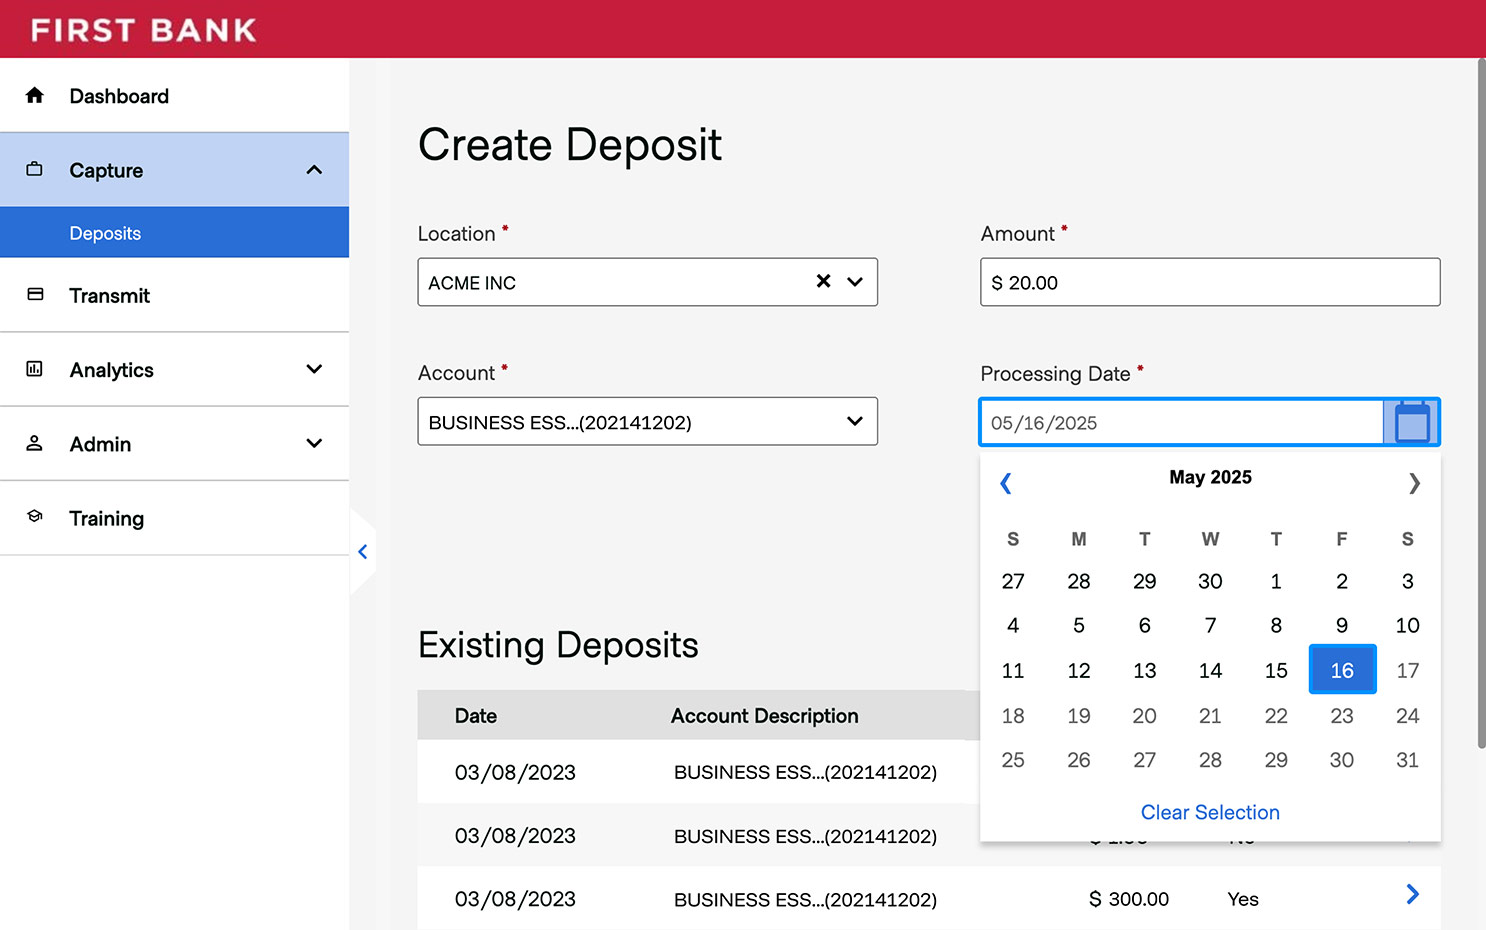The image size is (1486, 930).
Task: Click the May 2025 calendar title
Action: click(1210, 477)
